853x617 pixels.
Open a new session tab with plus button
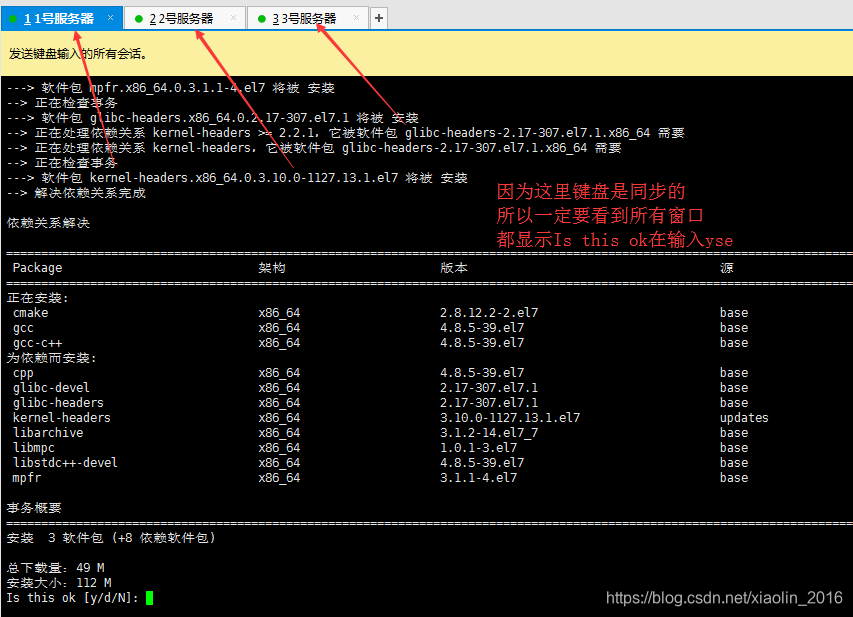point(379,18)
